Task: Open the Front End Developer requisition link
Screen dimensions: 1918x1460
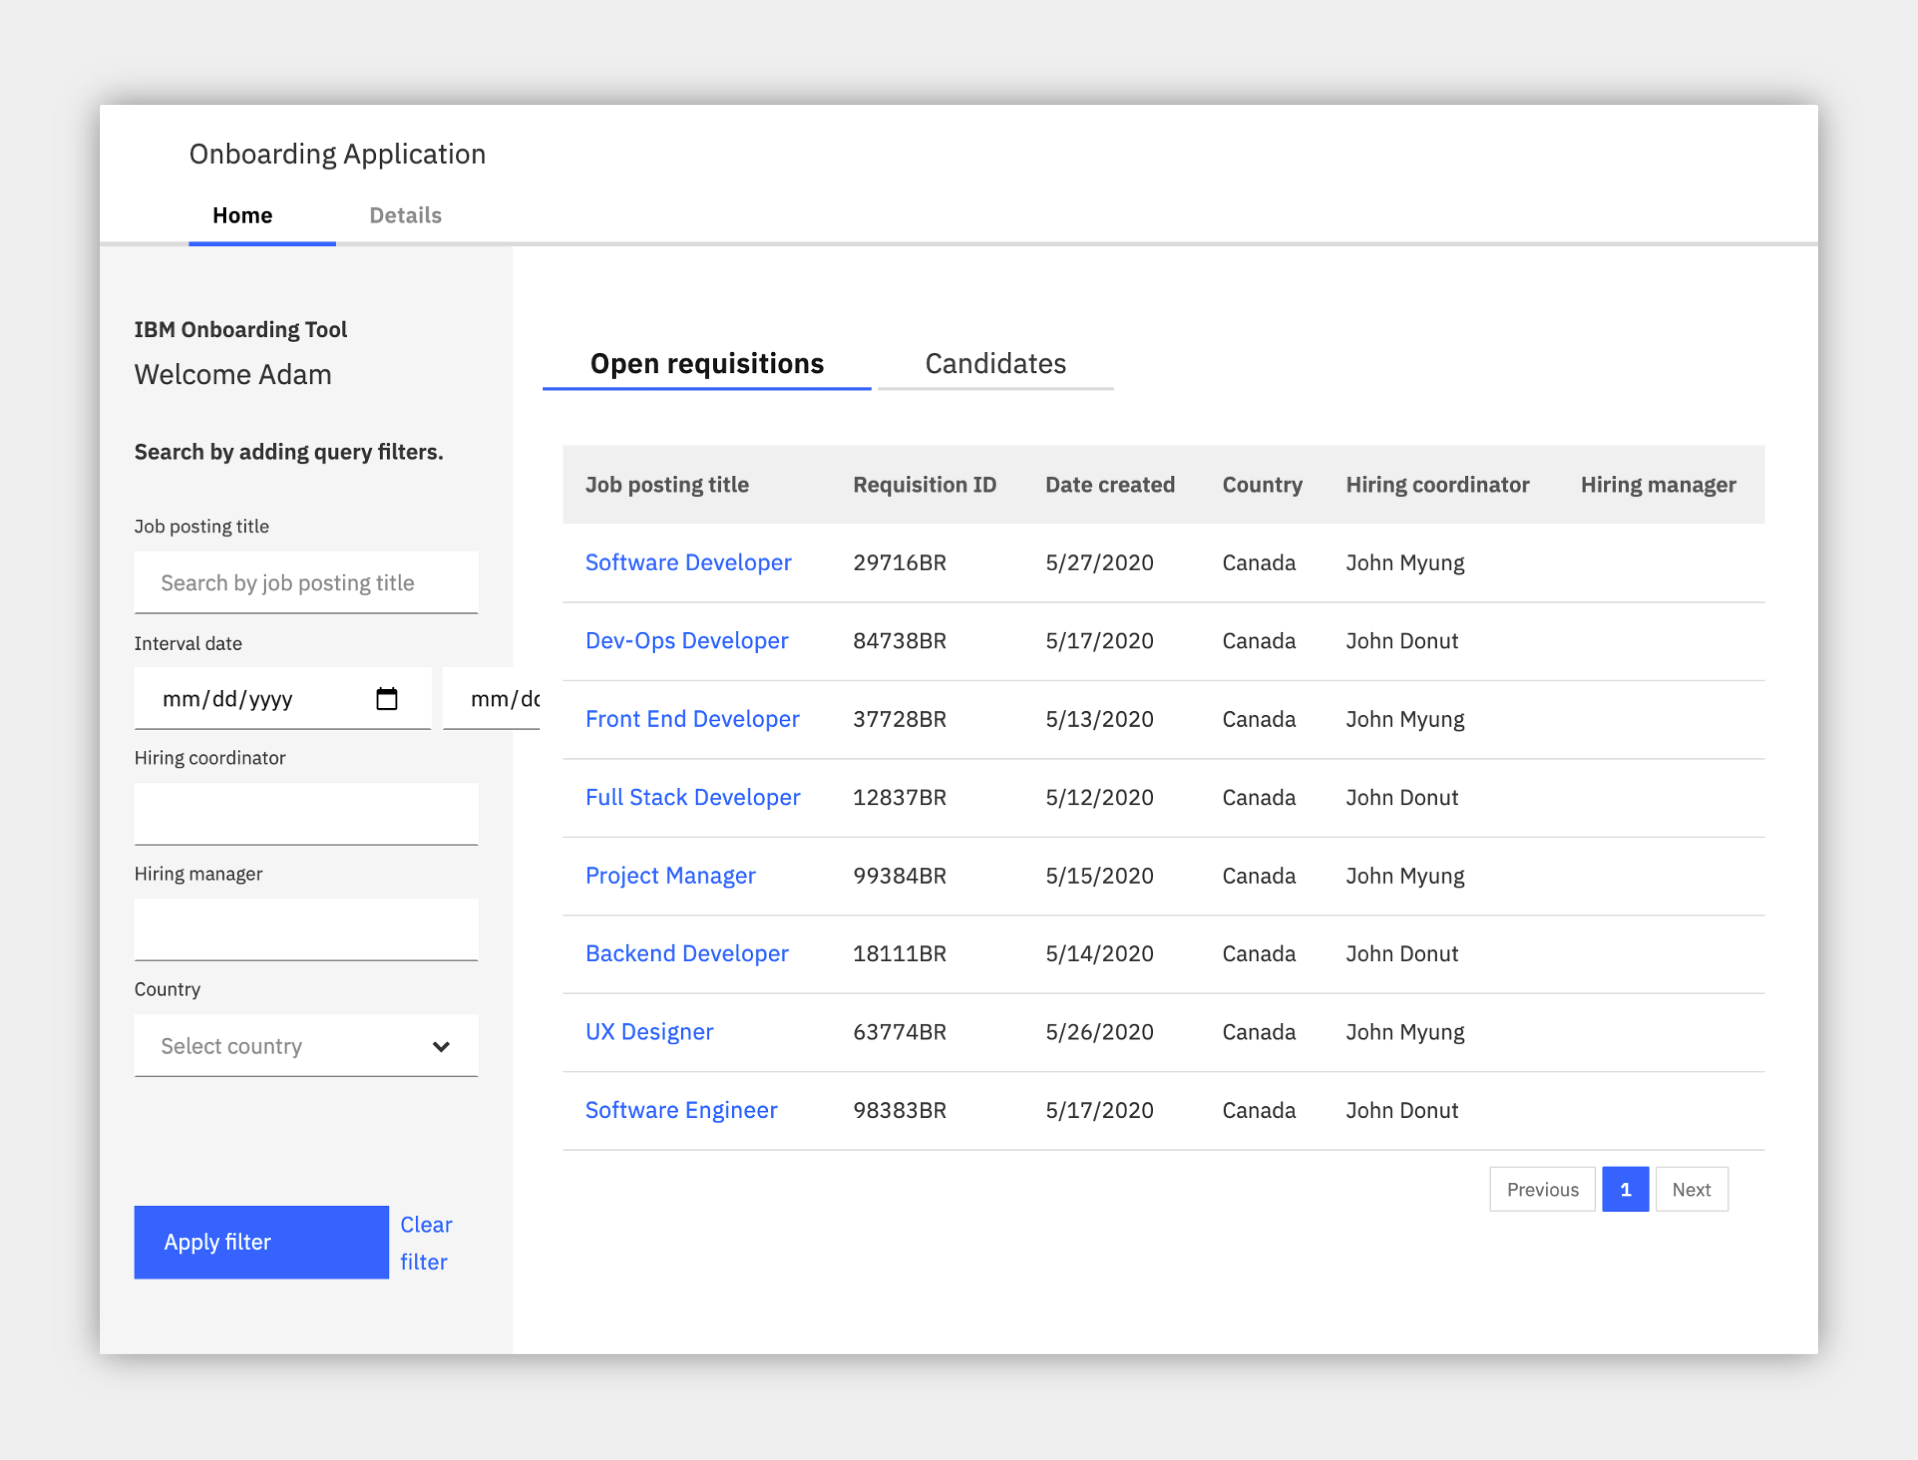Action: coord(692,719)
